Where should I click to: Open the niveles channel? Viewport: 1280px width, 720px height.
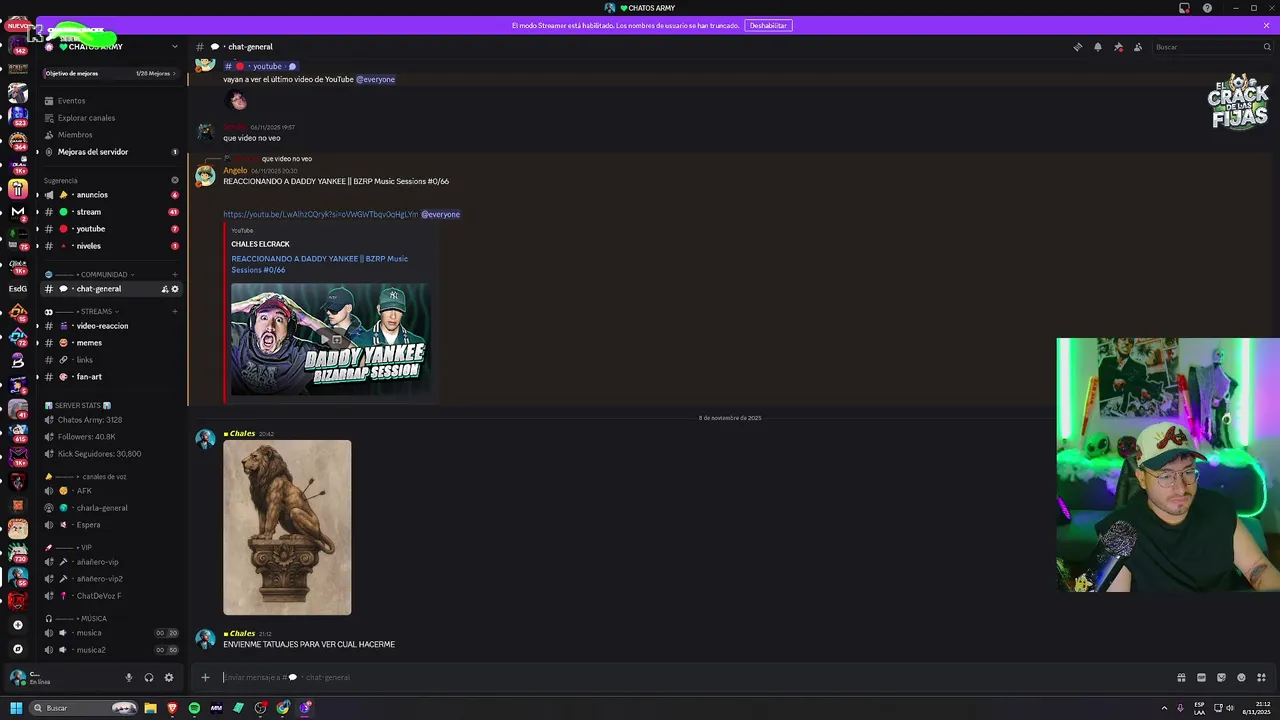[110, 246]
